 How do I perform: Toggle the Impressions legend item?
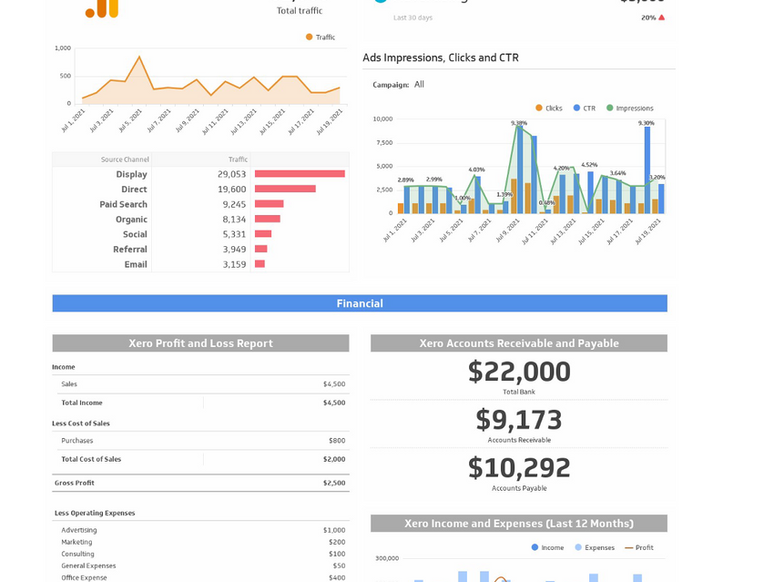pyautogui.click(x=630, y=108)
